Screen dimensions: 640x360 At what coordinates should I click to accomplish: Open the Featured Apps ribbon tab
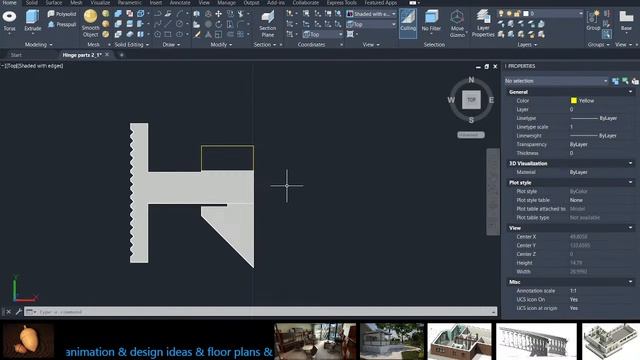pyautogui.click(x=380, y=2)
